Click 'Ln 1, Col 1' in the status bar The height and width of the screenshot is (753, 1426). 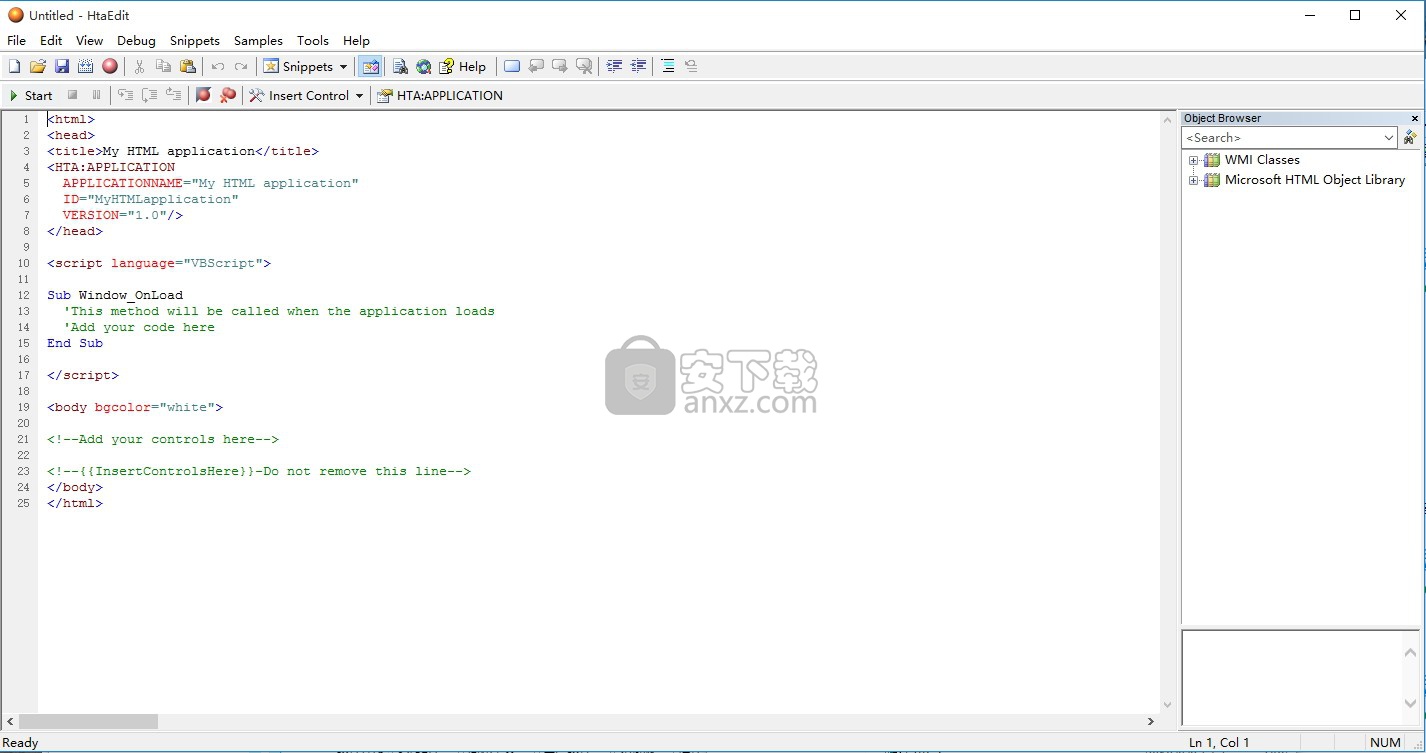pyautogui.click(x=1219, y=743)
